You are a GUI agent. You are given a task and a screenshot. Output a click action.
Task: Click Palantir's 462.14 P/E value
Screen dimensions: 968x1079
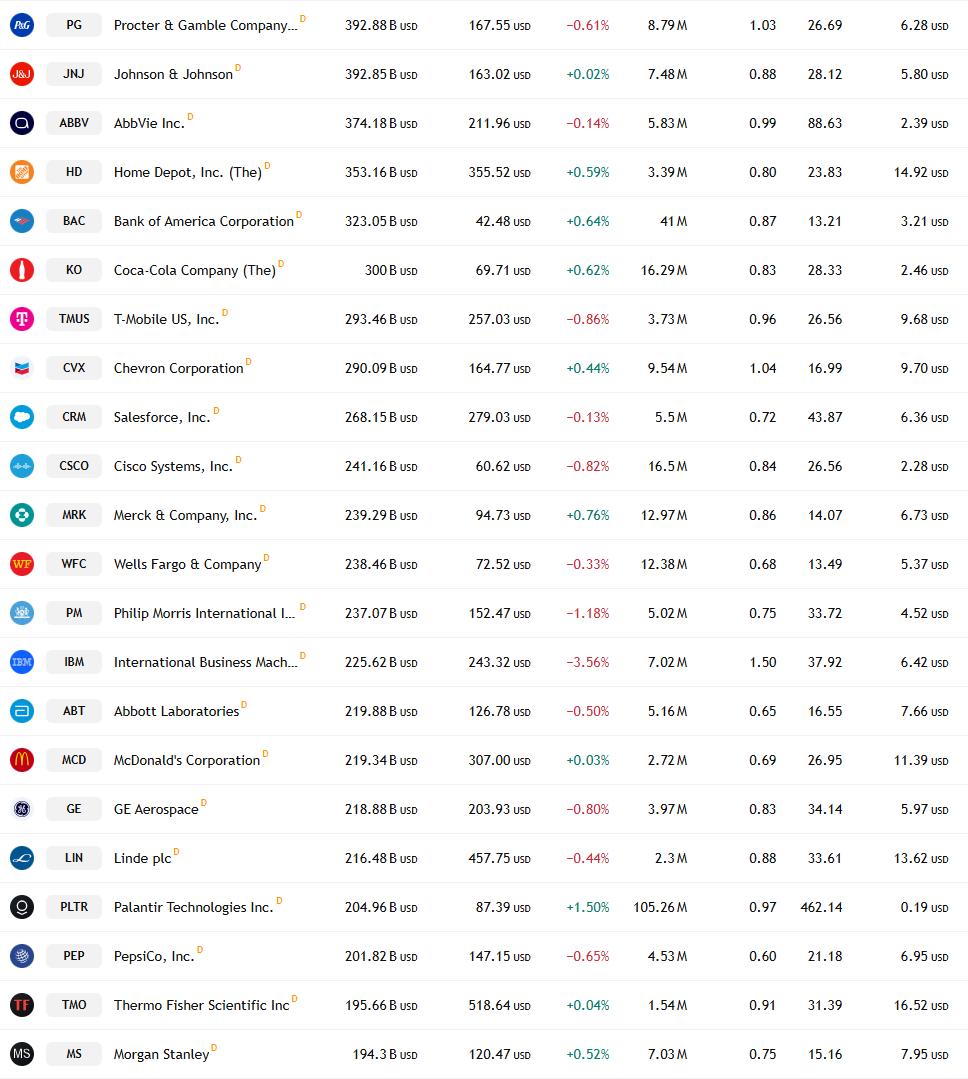(x=821, y=907)
